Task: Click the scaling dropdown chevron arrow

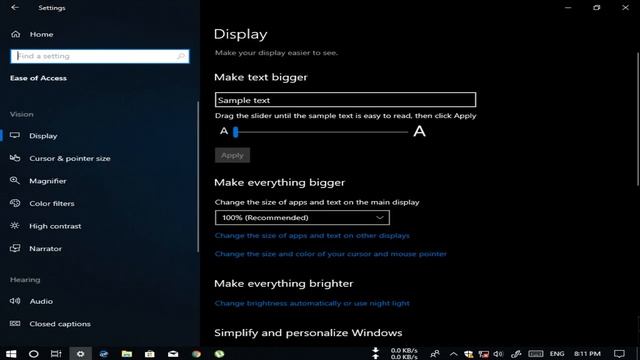Action: pos(380,218)
